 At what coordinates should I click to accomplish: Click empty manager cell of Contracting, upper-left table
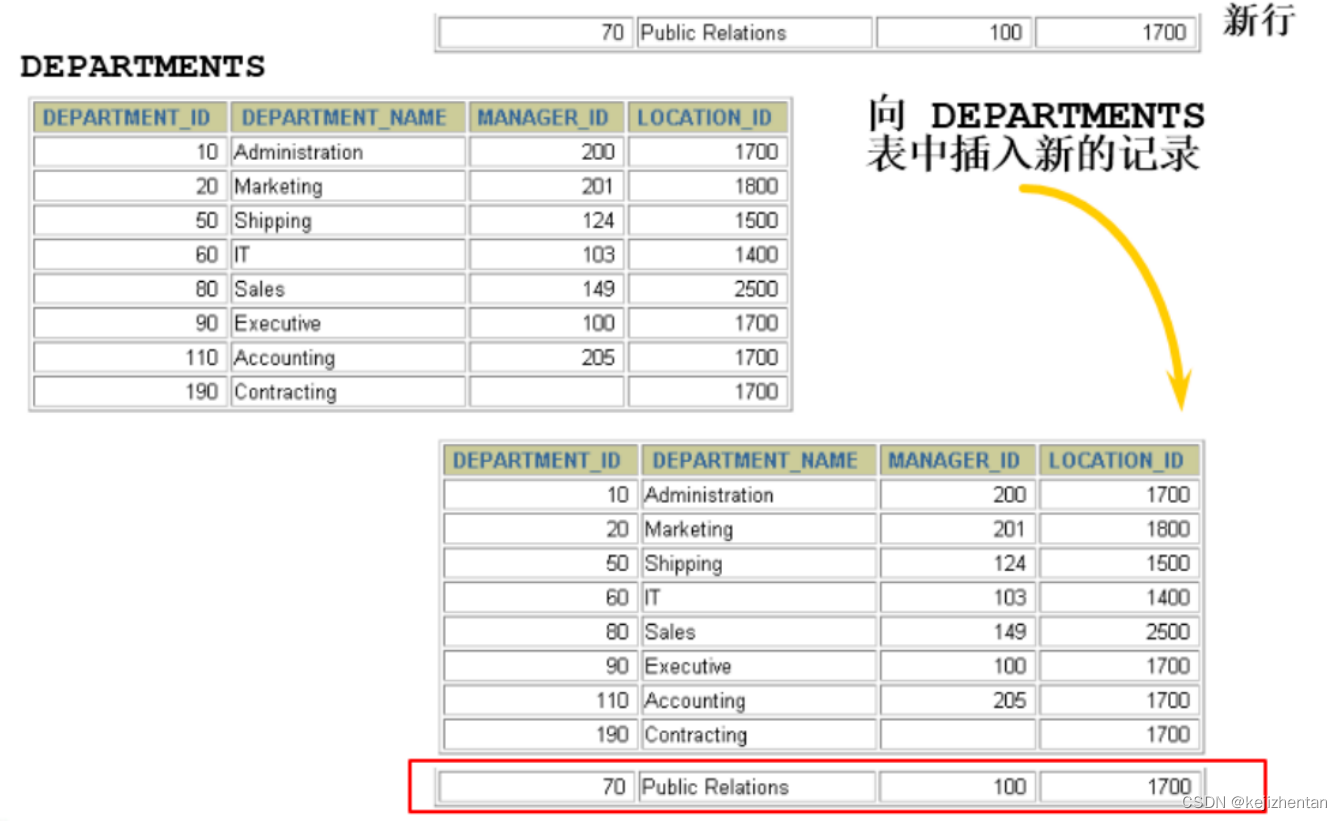547,392
